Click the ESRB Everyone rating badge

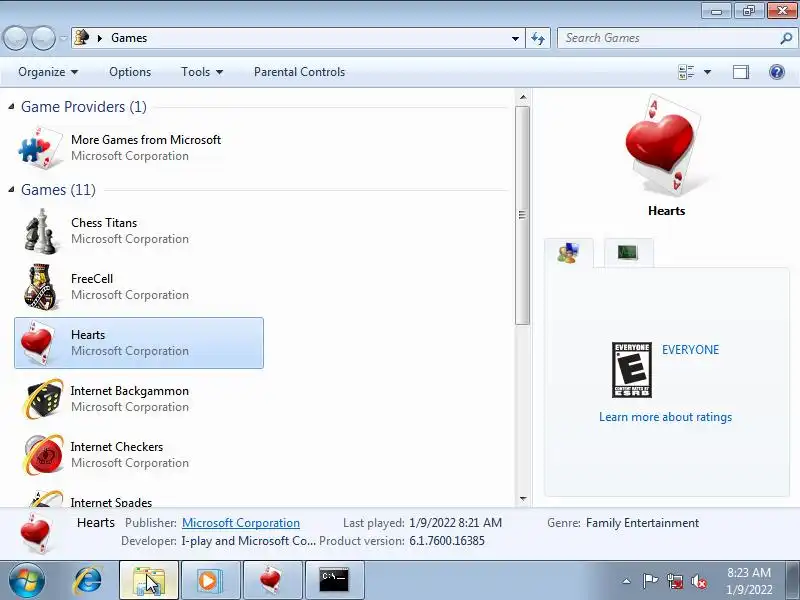[x=632, y=370]
